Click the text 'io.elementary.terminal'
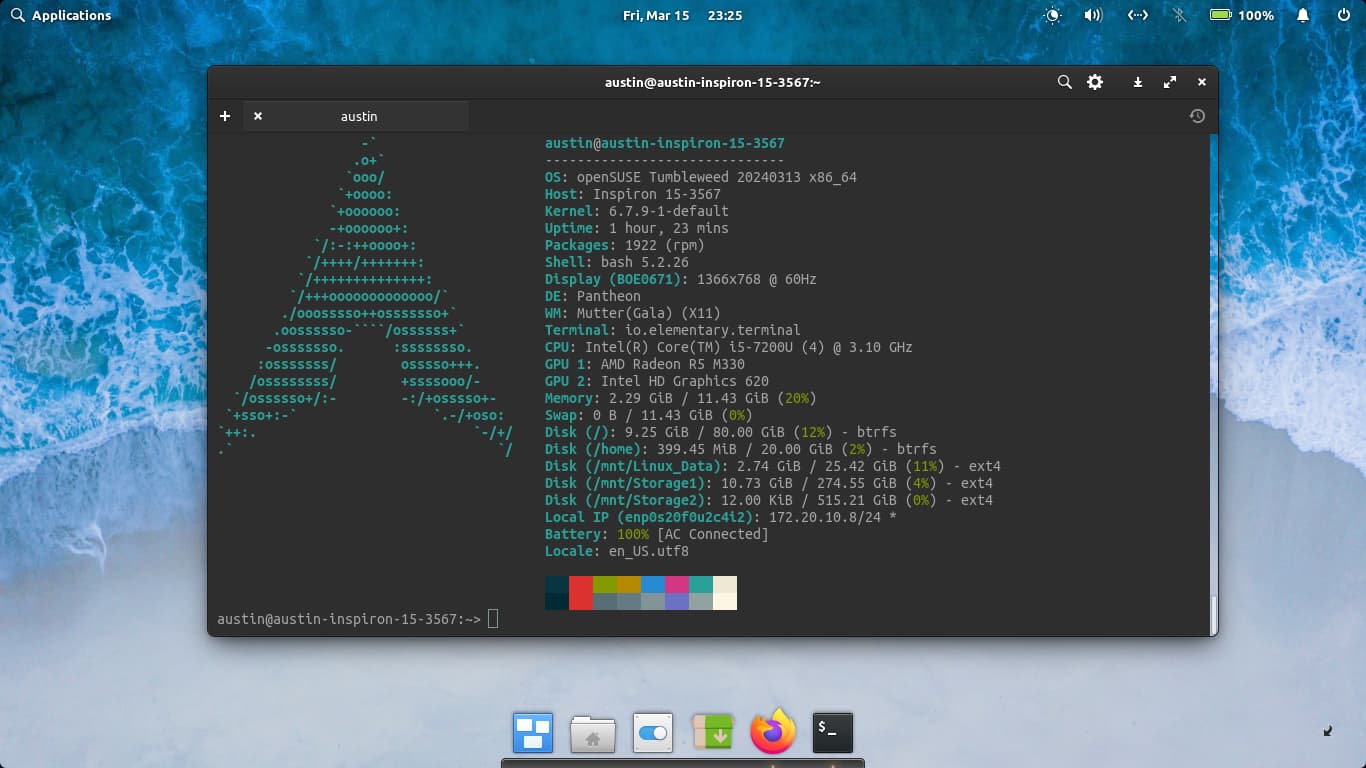The image size is (1366, 768). tap(713, 330)
